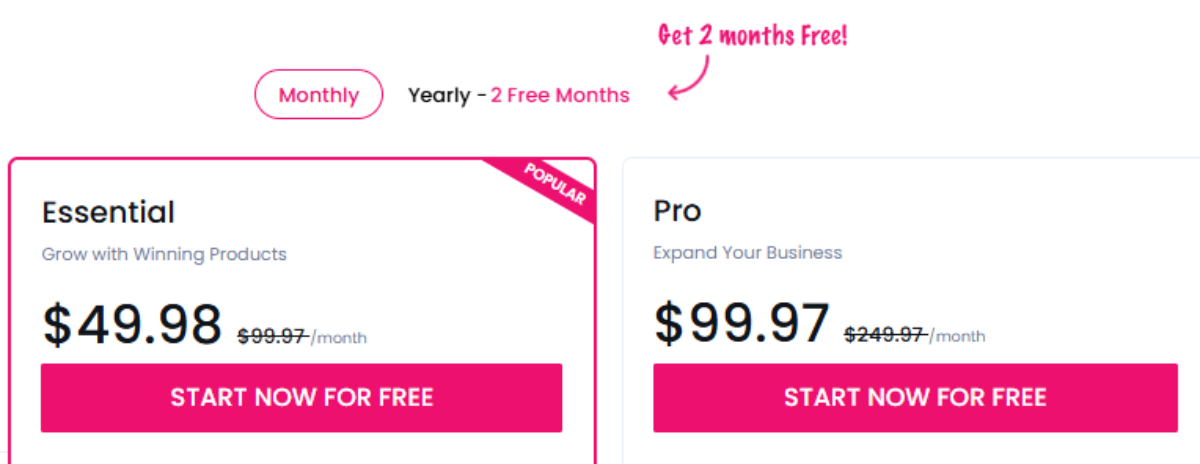
Task: Click '/month' label in Pro card
Action: pos(957,337)
